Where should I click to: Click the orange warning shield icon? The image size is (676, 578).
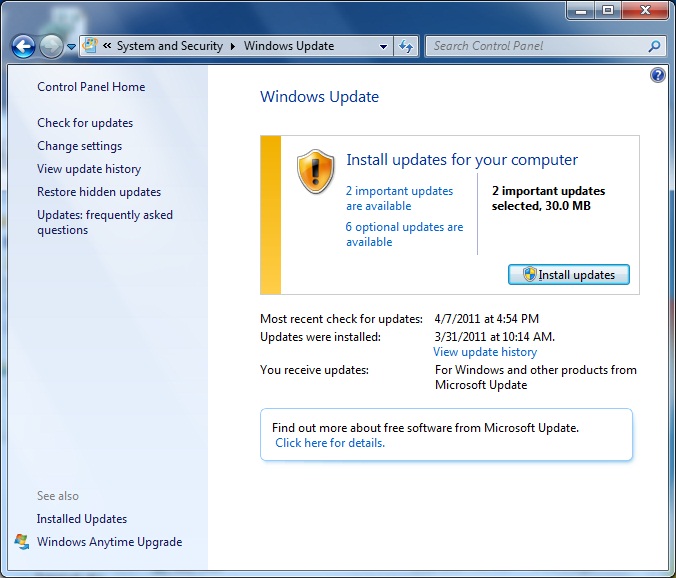[316, 172]
